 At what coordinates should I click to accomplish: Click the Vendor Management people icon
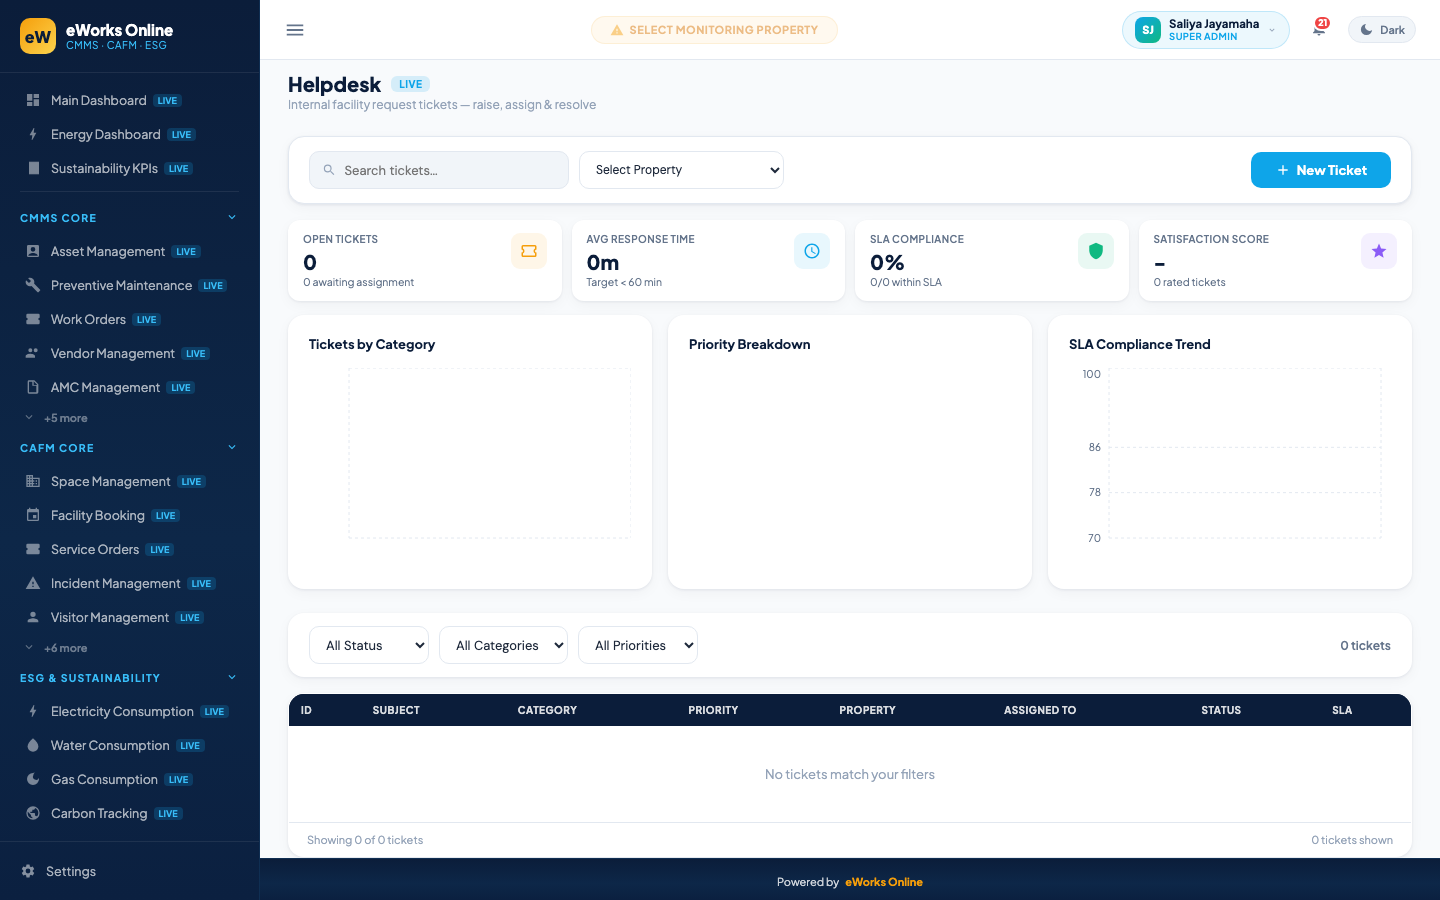click(33, 353)
